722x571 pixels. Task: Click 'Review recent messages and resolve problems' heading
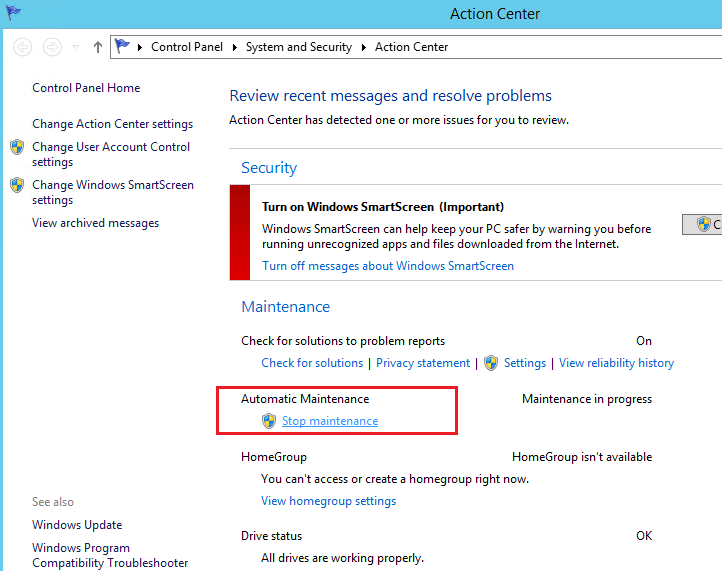[x=390, y=96]
